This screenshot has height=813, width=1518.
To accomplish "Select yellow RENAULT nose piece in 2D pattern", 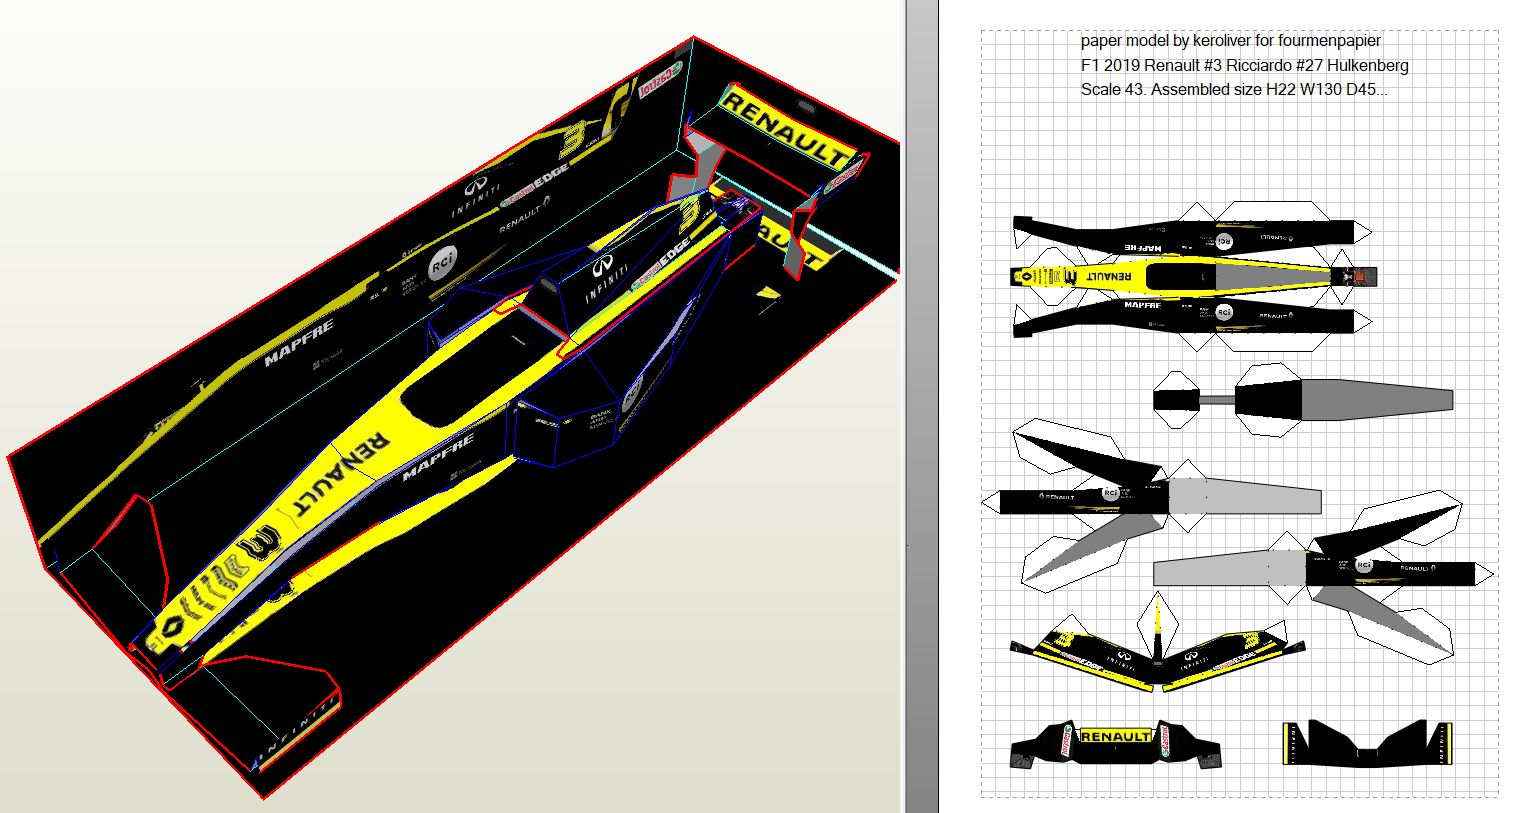I will 1194,275.
